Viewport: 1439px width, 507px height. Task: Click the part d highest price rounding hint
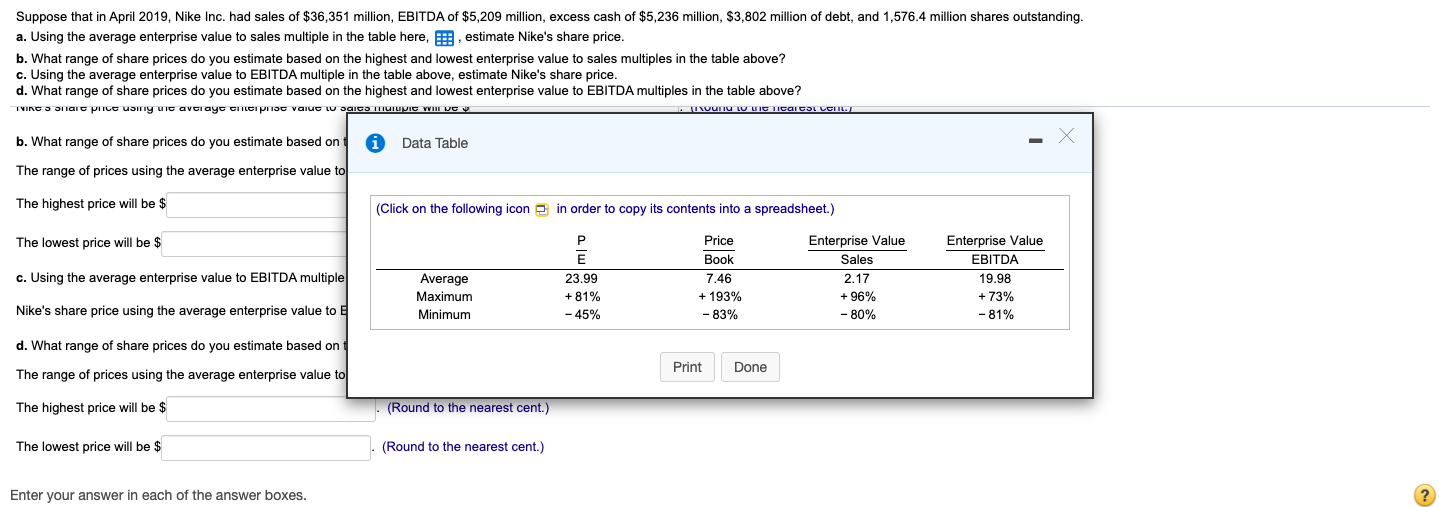coord(468,408)
